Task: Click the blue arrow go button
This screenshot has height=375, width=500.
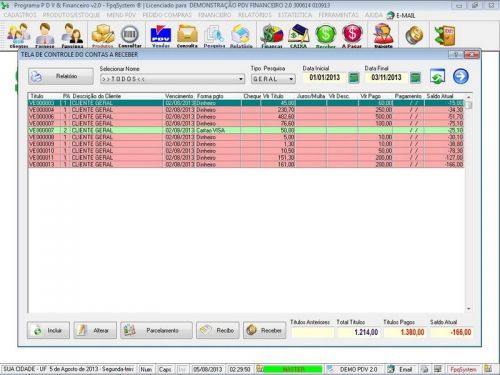Action: pos(461,76)
